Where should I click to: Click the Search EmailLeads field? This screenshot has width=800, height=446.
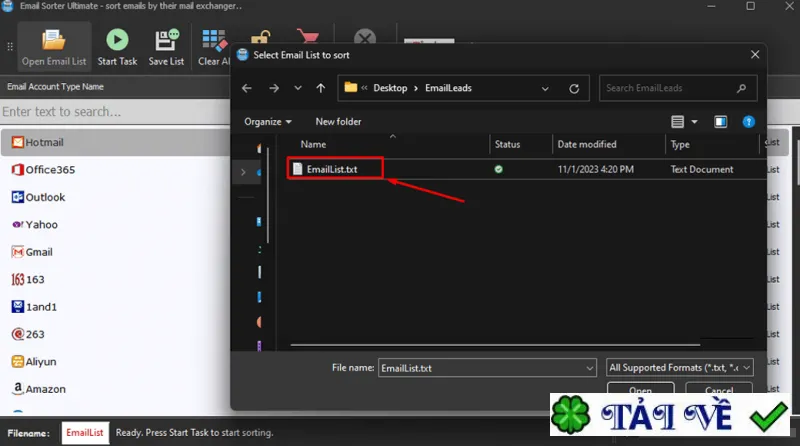[678, 88]
